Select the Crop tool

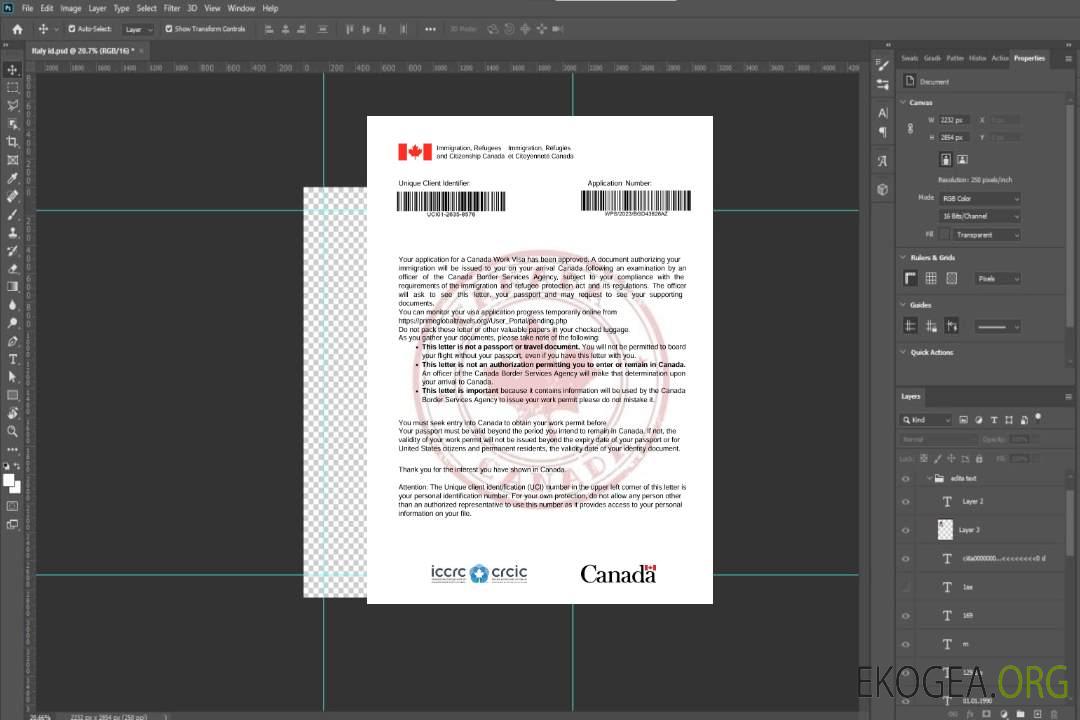pos(12,142)
